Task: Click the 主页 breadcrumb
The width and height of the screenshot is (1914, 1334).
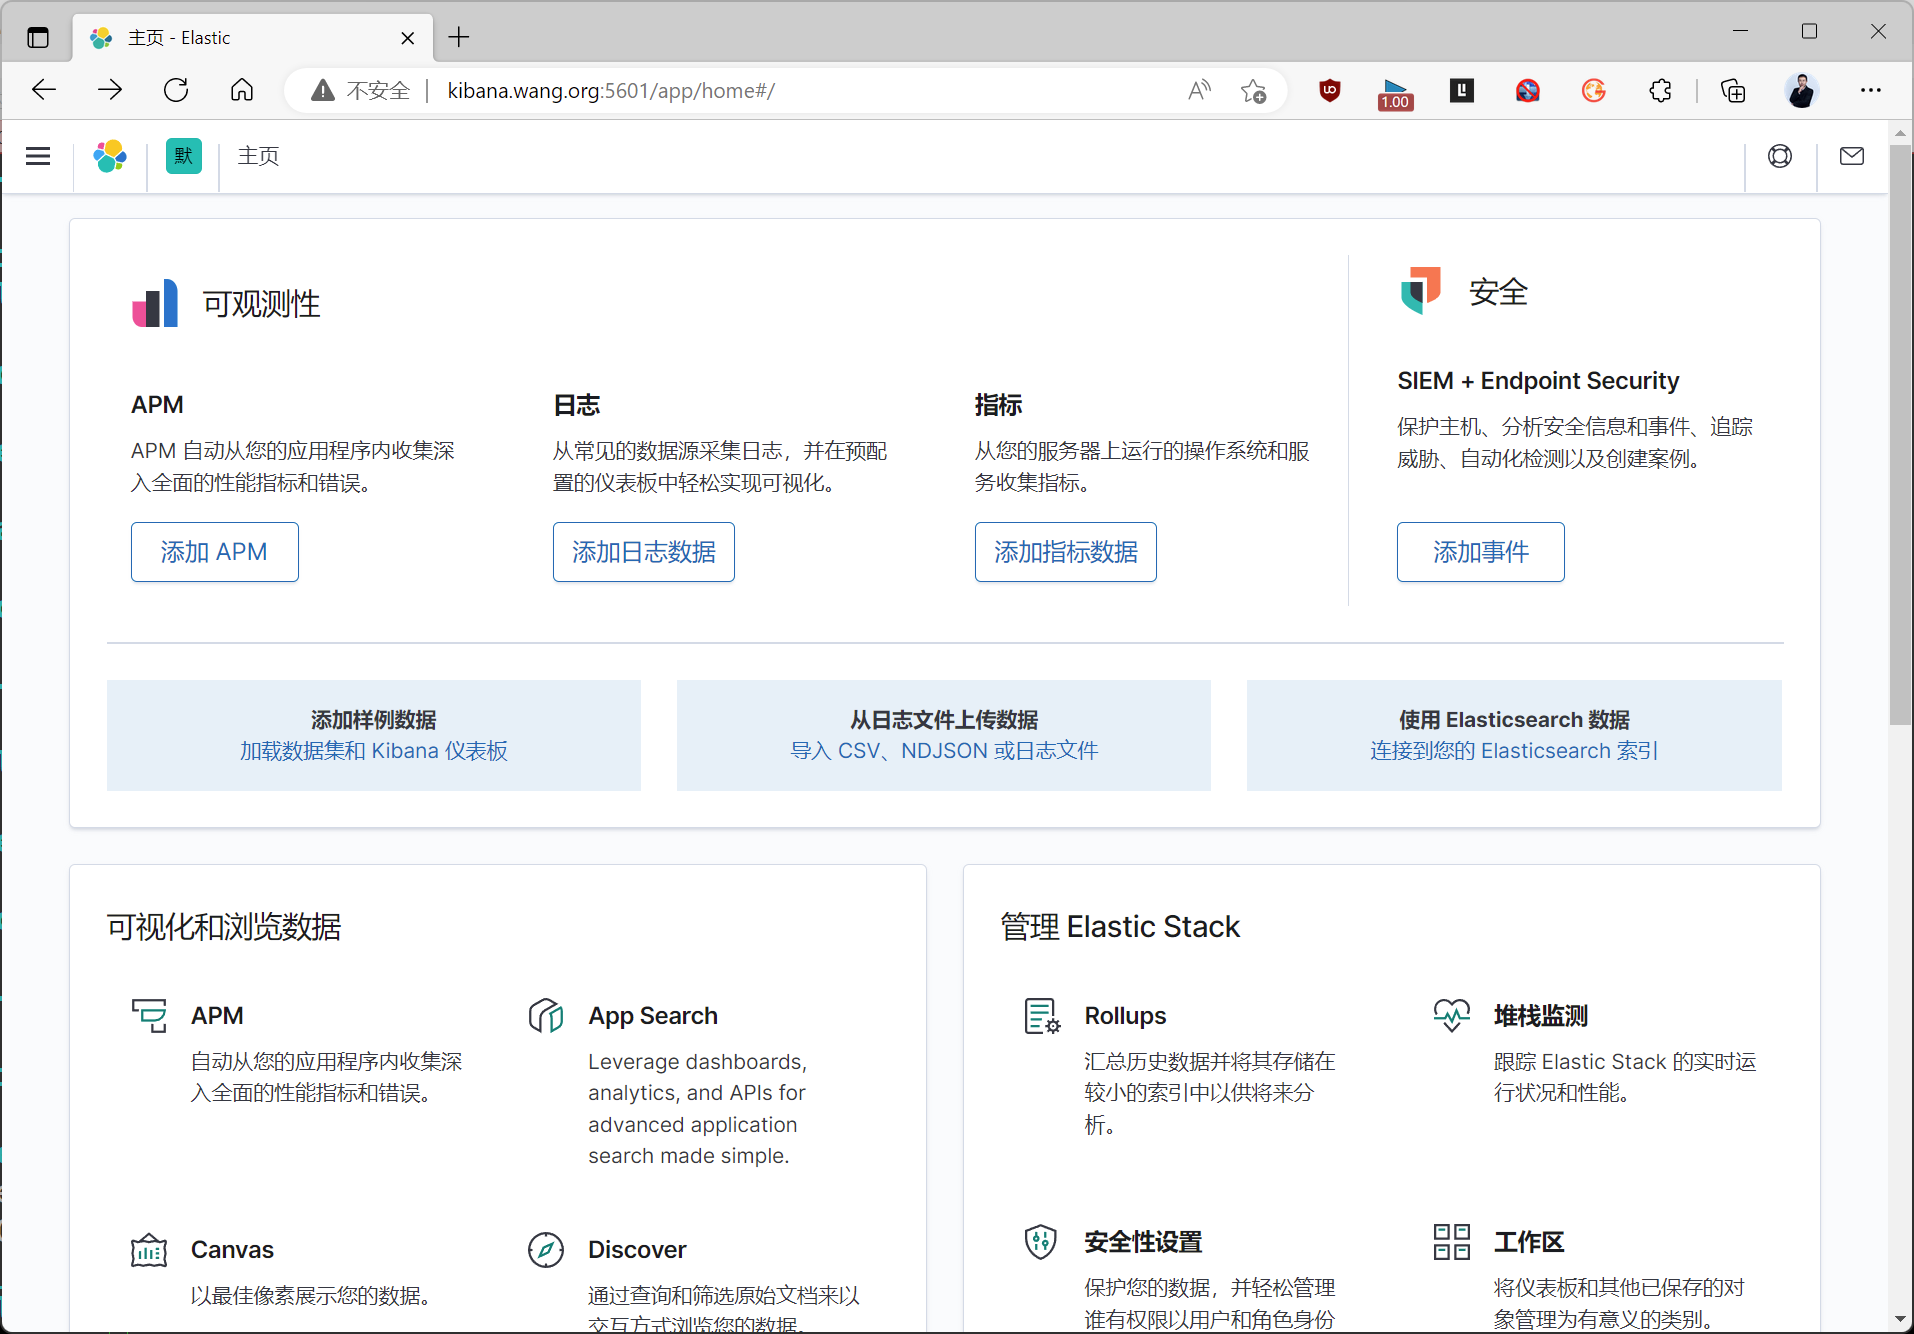Action: coord(258,156)
